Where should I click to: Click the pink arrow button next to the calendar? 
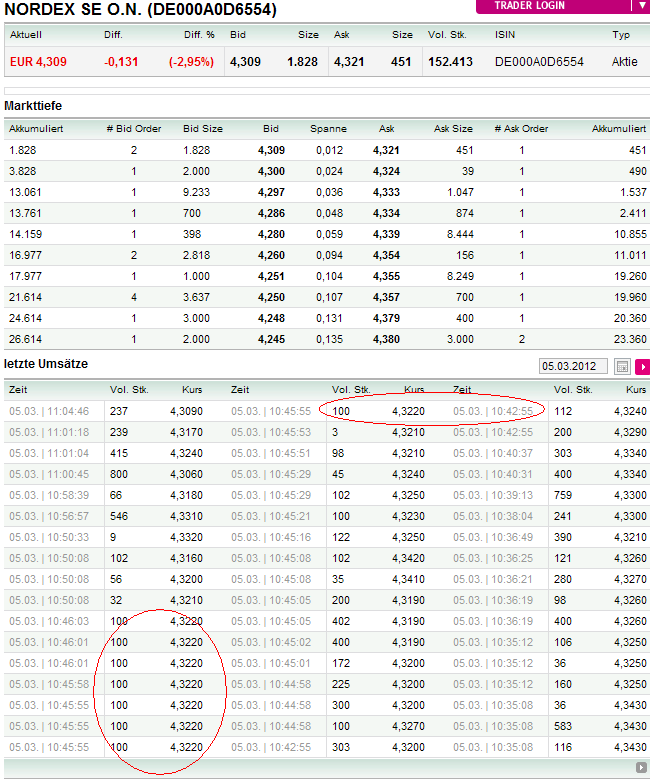click(x=643, y=367)
